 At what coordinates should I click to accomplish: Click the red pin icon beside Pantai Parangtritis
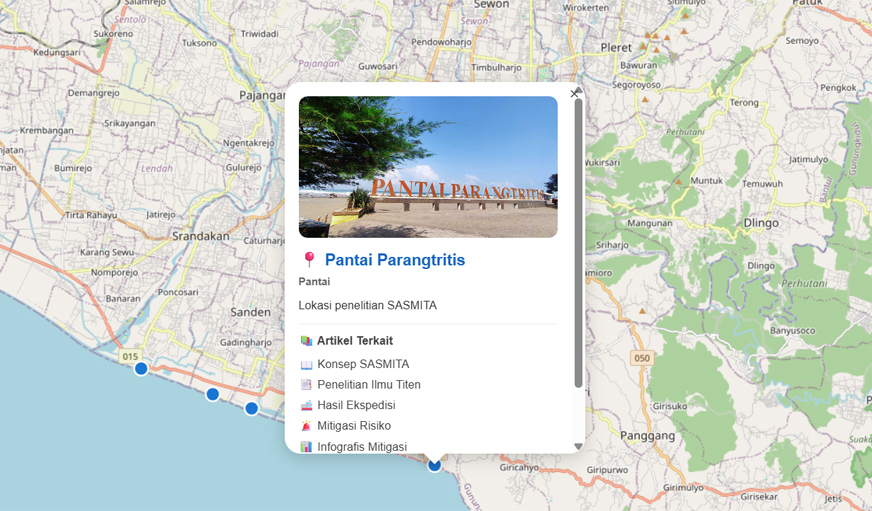coord(310,260)
